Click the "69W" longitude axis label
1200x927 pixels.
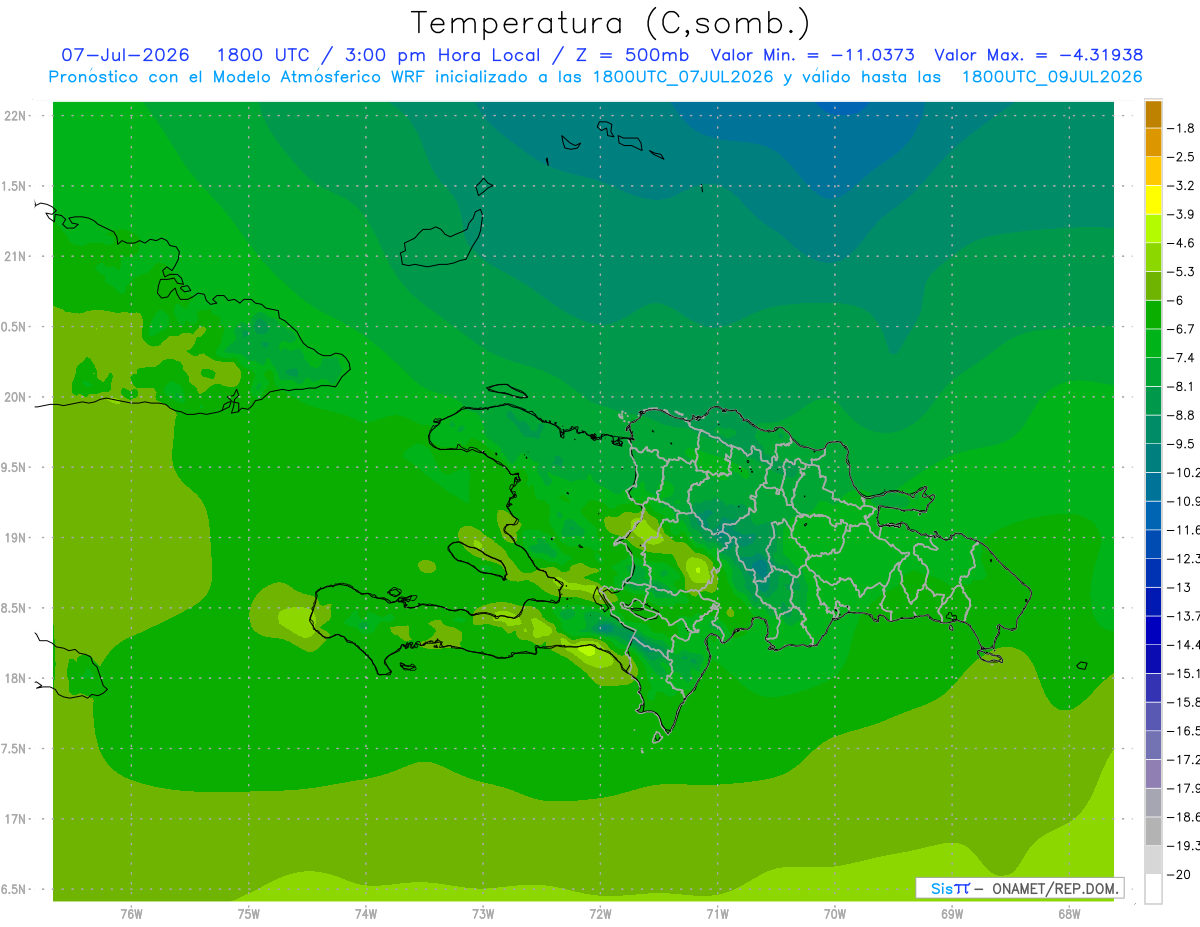click(x=952, y=913)
